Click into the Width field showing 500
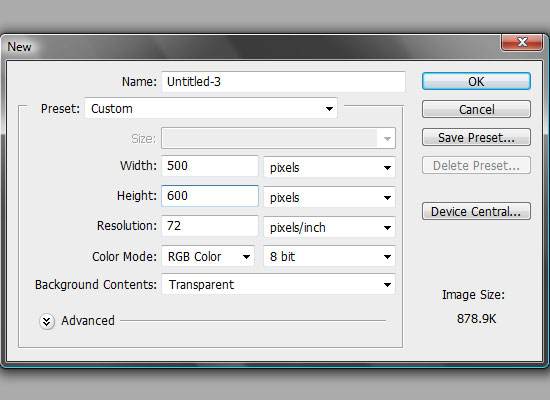Viewport: 550px width, 400px height. point(210,166)
